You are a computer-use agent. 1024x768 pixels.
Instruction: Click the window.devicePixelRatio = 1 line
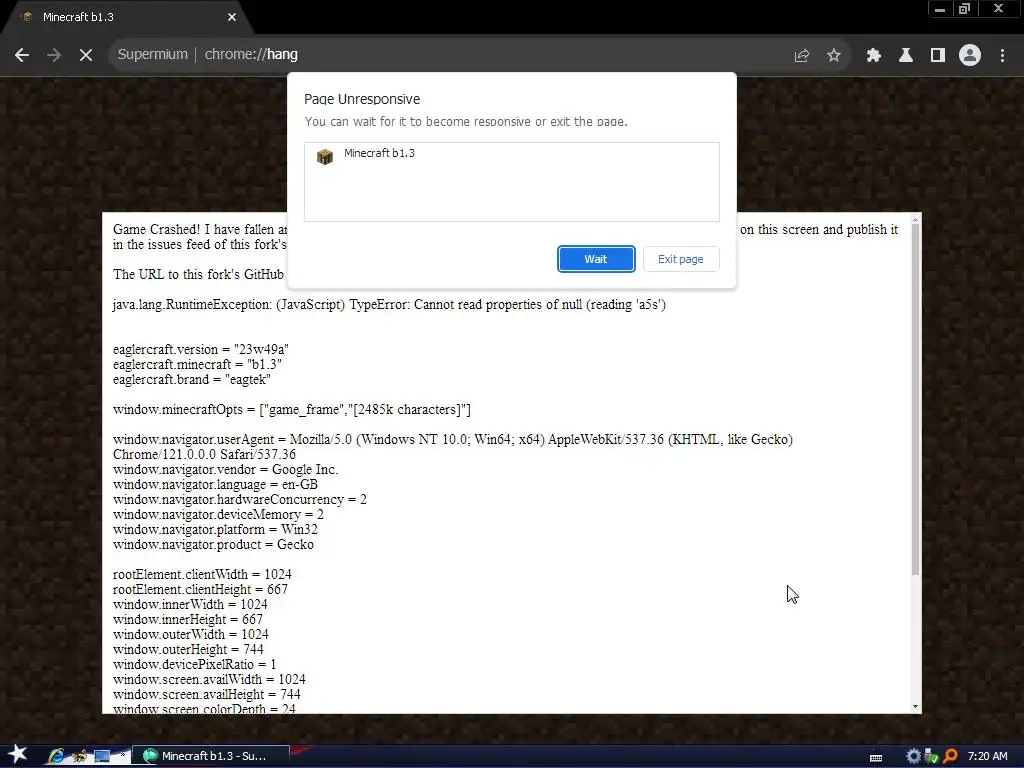pyautogui.click(x=195, y=665)
